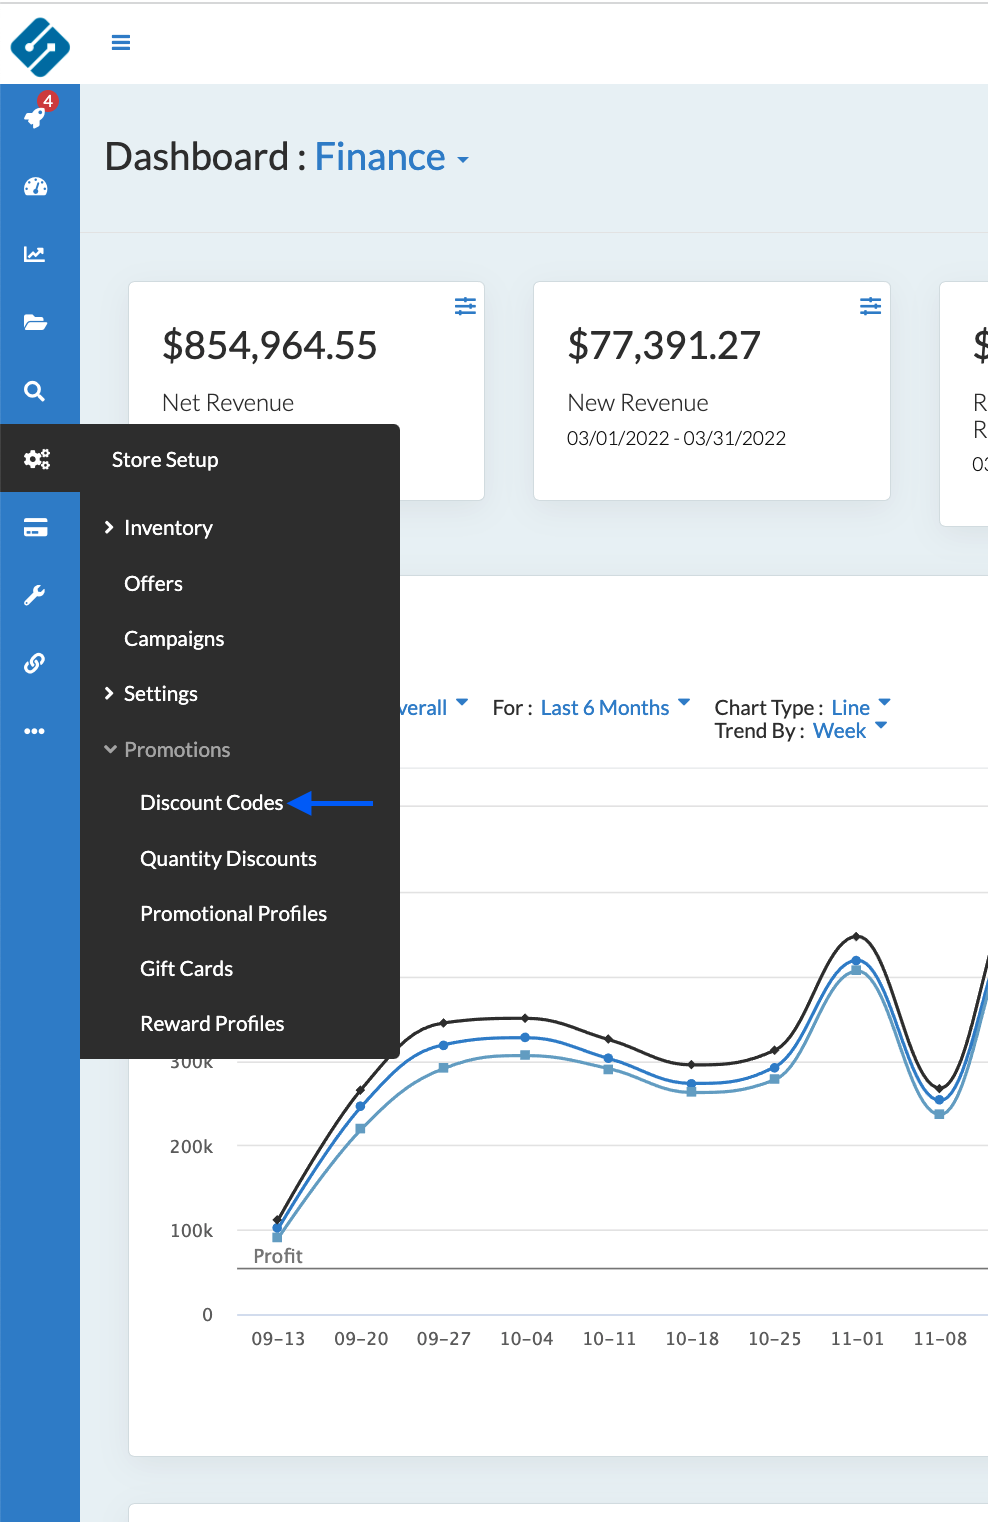Select Discount Codes menu item
The height and width of the screenshot is (1522, 988).
click(211, 803)
